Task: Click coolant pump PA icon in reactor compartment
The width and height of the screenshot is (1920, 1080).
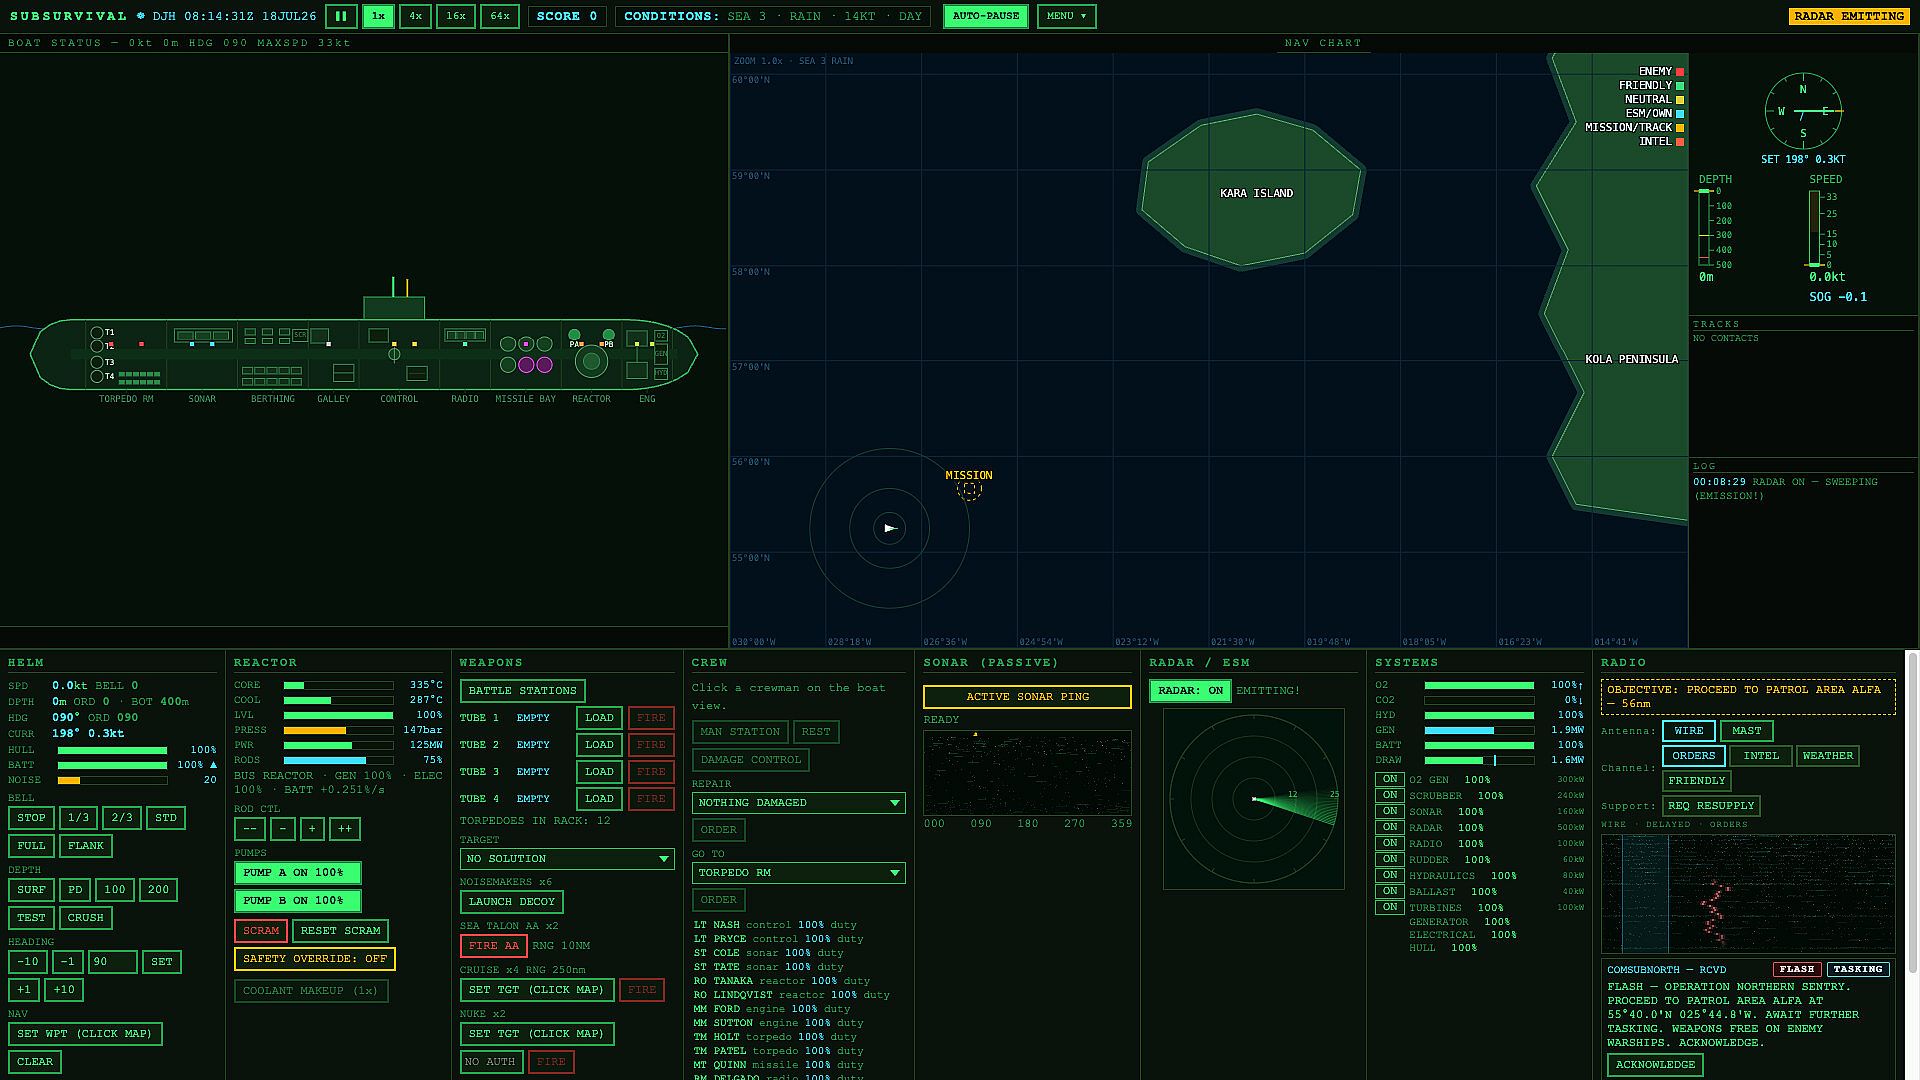Action: click(x=574, y=334)
